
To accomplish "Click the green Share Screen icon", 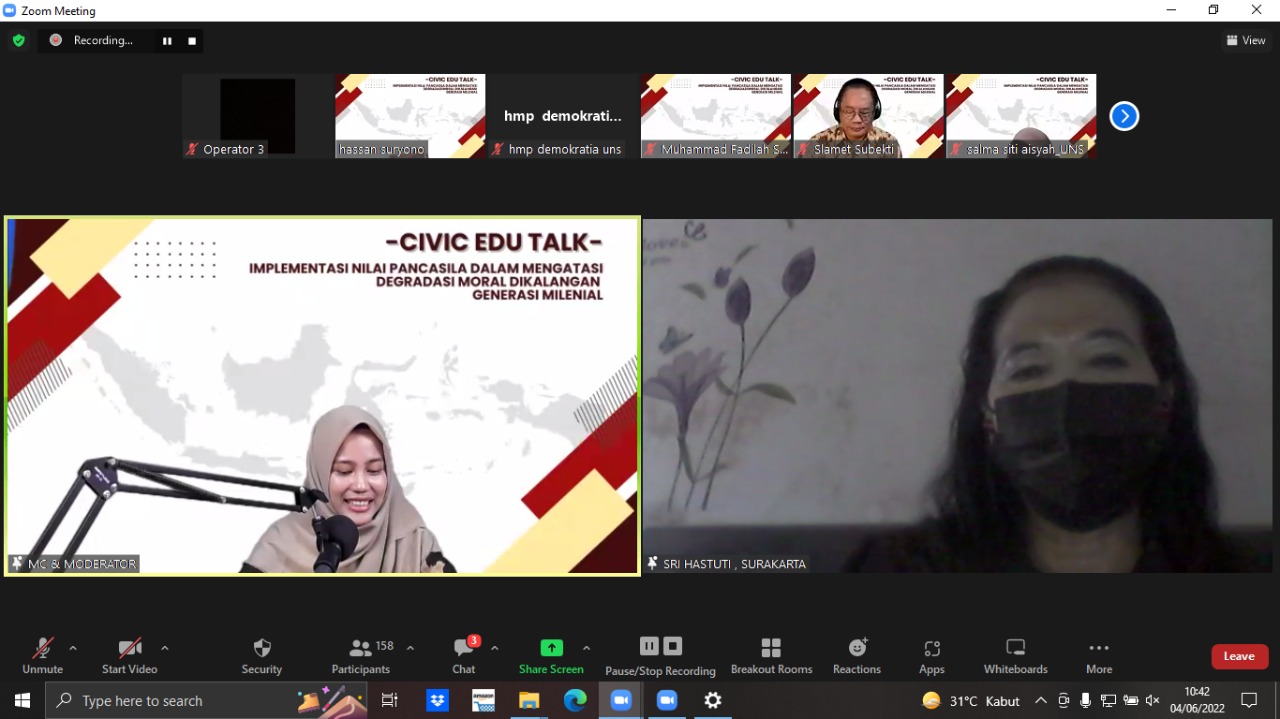I will coord(551,648).
